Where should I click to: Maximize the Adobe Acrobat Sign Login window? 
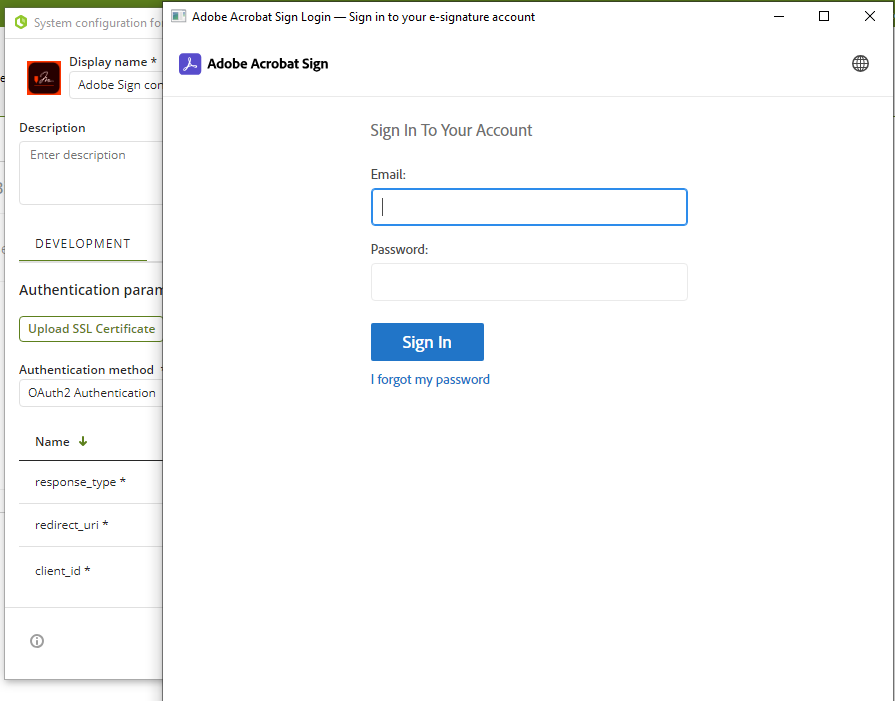[x=824, y=17]
